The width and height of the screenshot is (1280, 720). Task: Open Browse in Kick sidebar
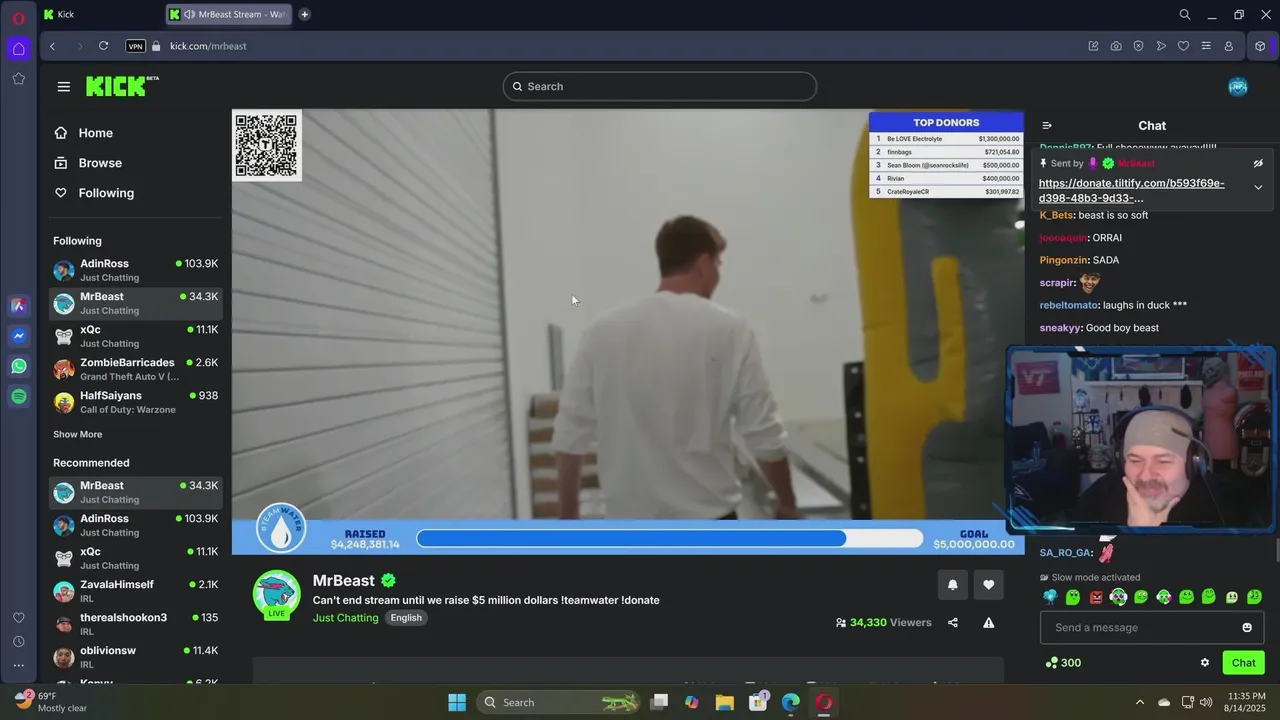[x=87, y=163]
